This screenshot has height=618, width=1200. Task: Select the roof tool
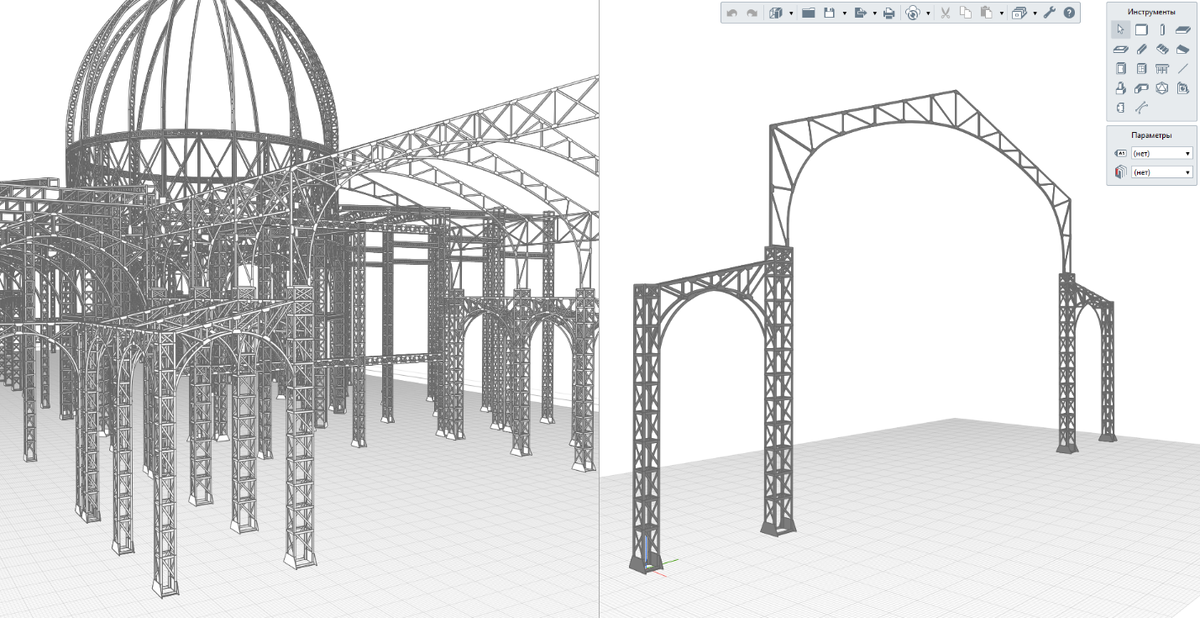click(1183, 49)
